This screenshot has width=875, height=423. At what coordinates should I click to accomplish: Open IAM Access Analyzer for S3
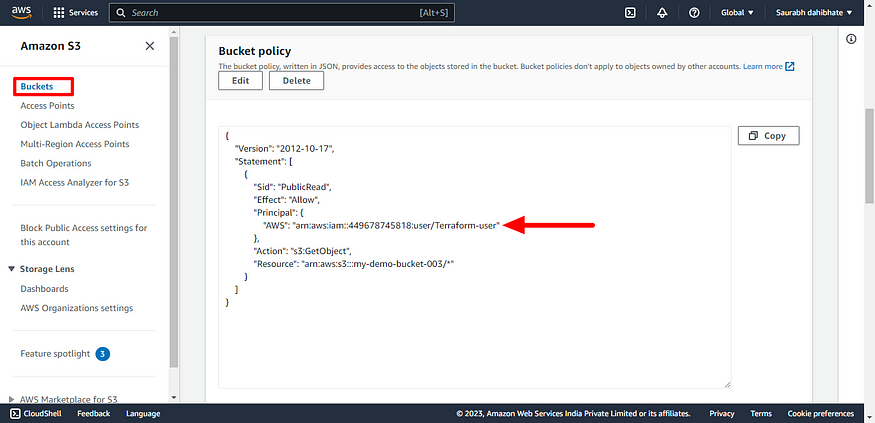75,182
